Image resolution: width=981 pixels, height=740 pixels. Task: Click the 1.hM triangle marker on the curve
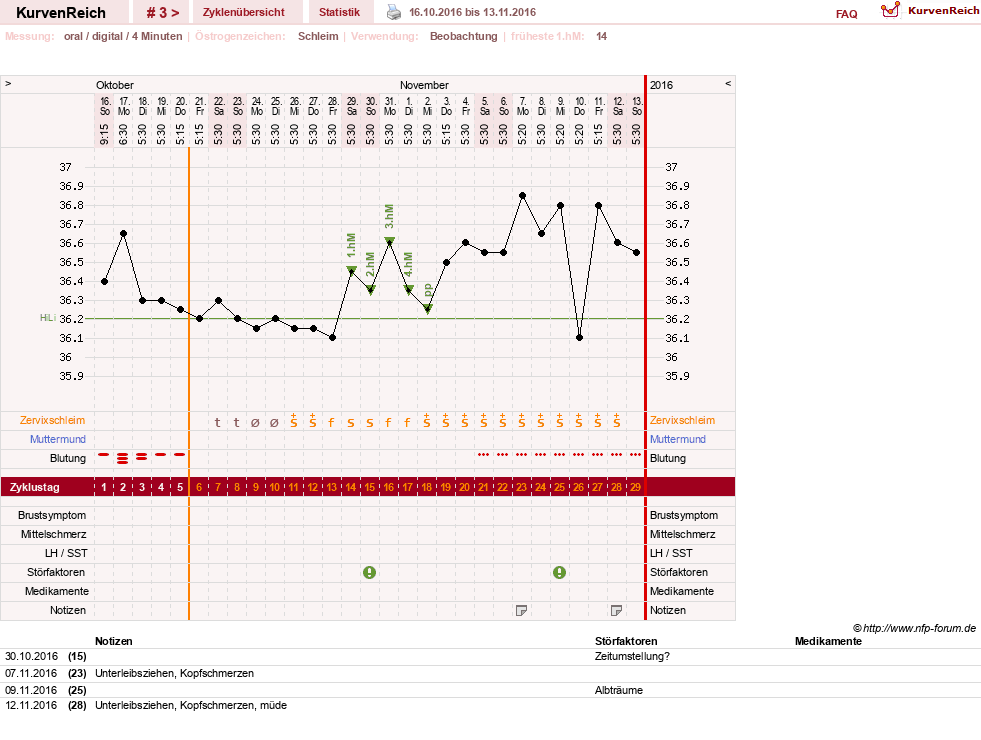coord(352,270)
